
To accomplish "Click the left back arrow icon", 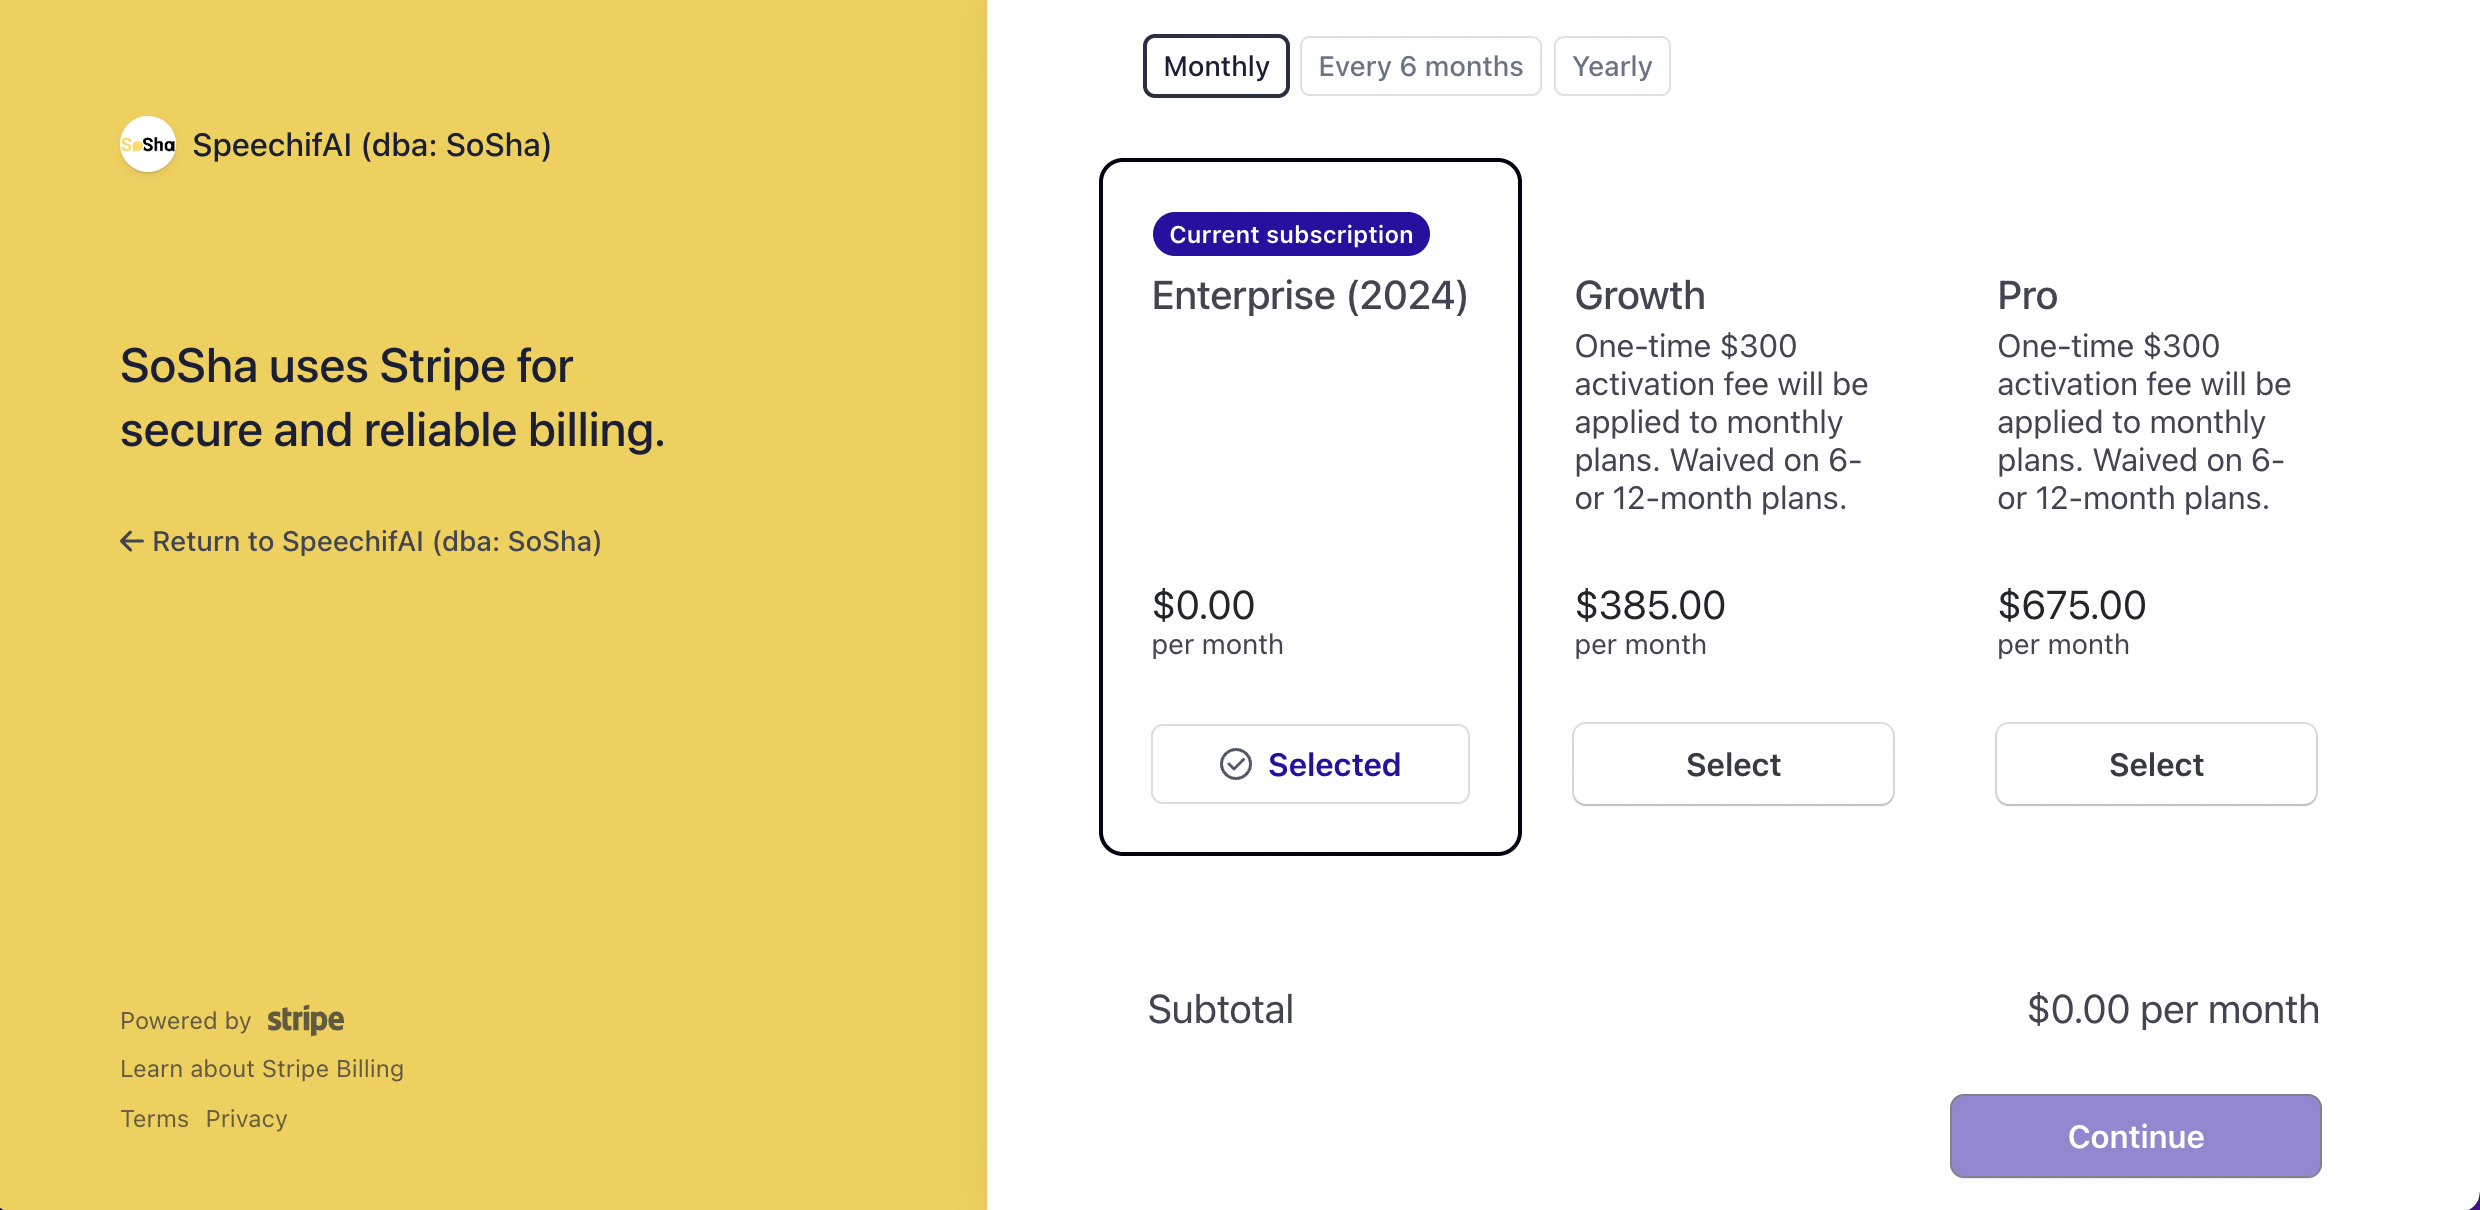I will click(x=131, y=541).
